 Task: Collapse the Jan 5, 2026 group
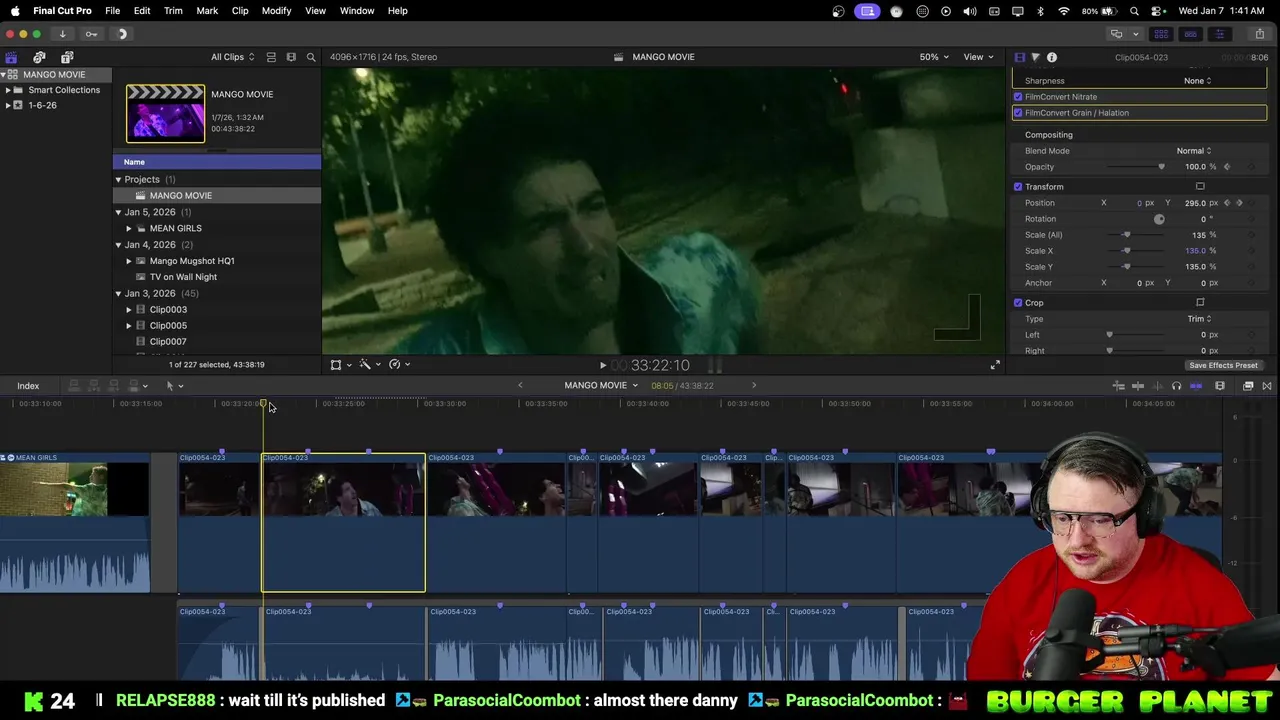(x=118, y=212)
